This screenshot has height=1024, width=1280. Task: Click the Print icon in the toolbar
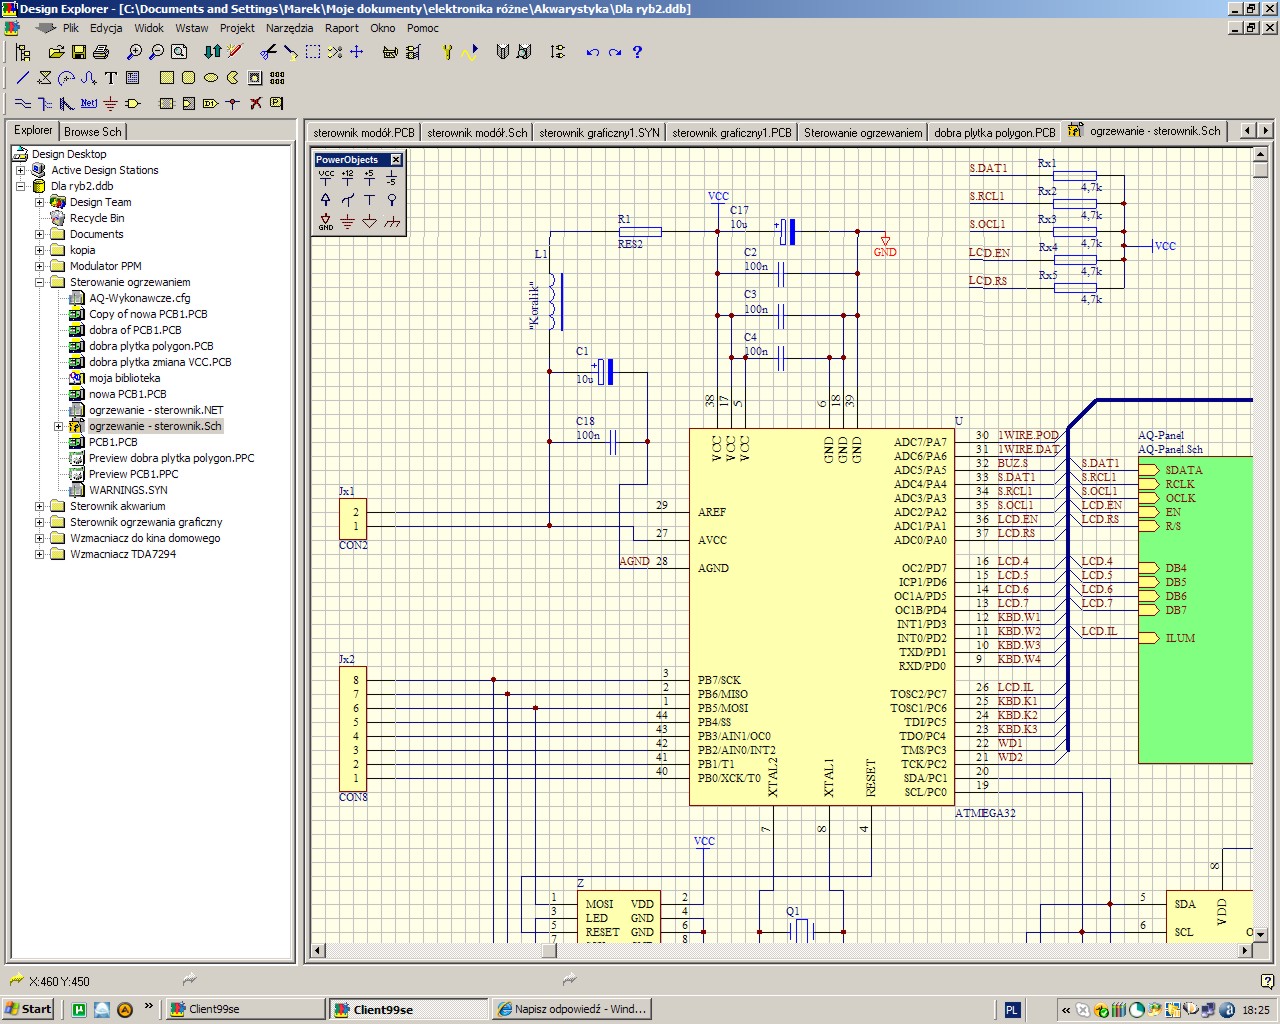point(100,52)
